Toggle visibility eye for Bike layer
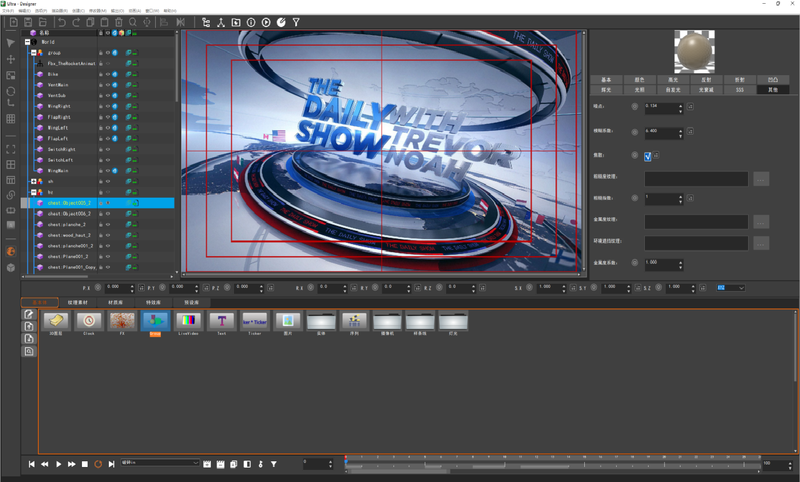The image size is (800, 482). click(x=108, y=74)
